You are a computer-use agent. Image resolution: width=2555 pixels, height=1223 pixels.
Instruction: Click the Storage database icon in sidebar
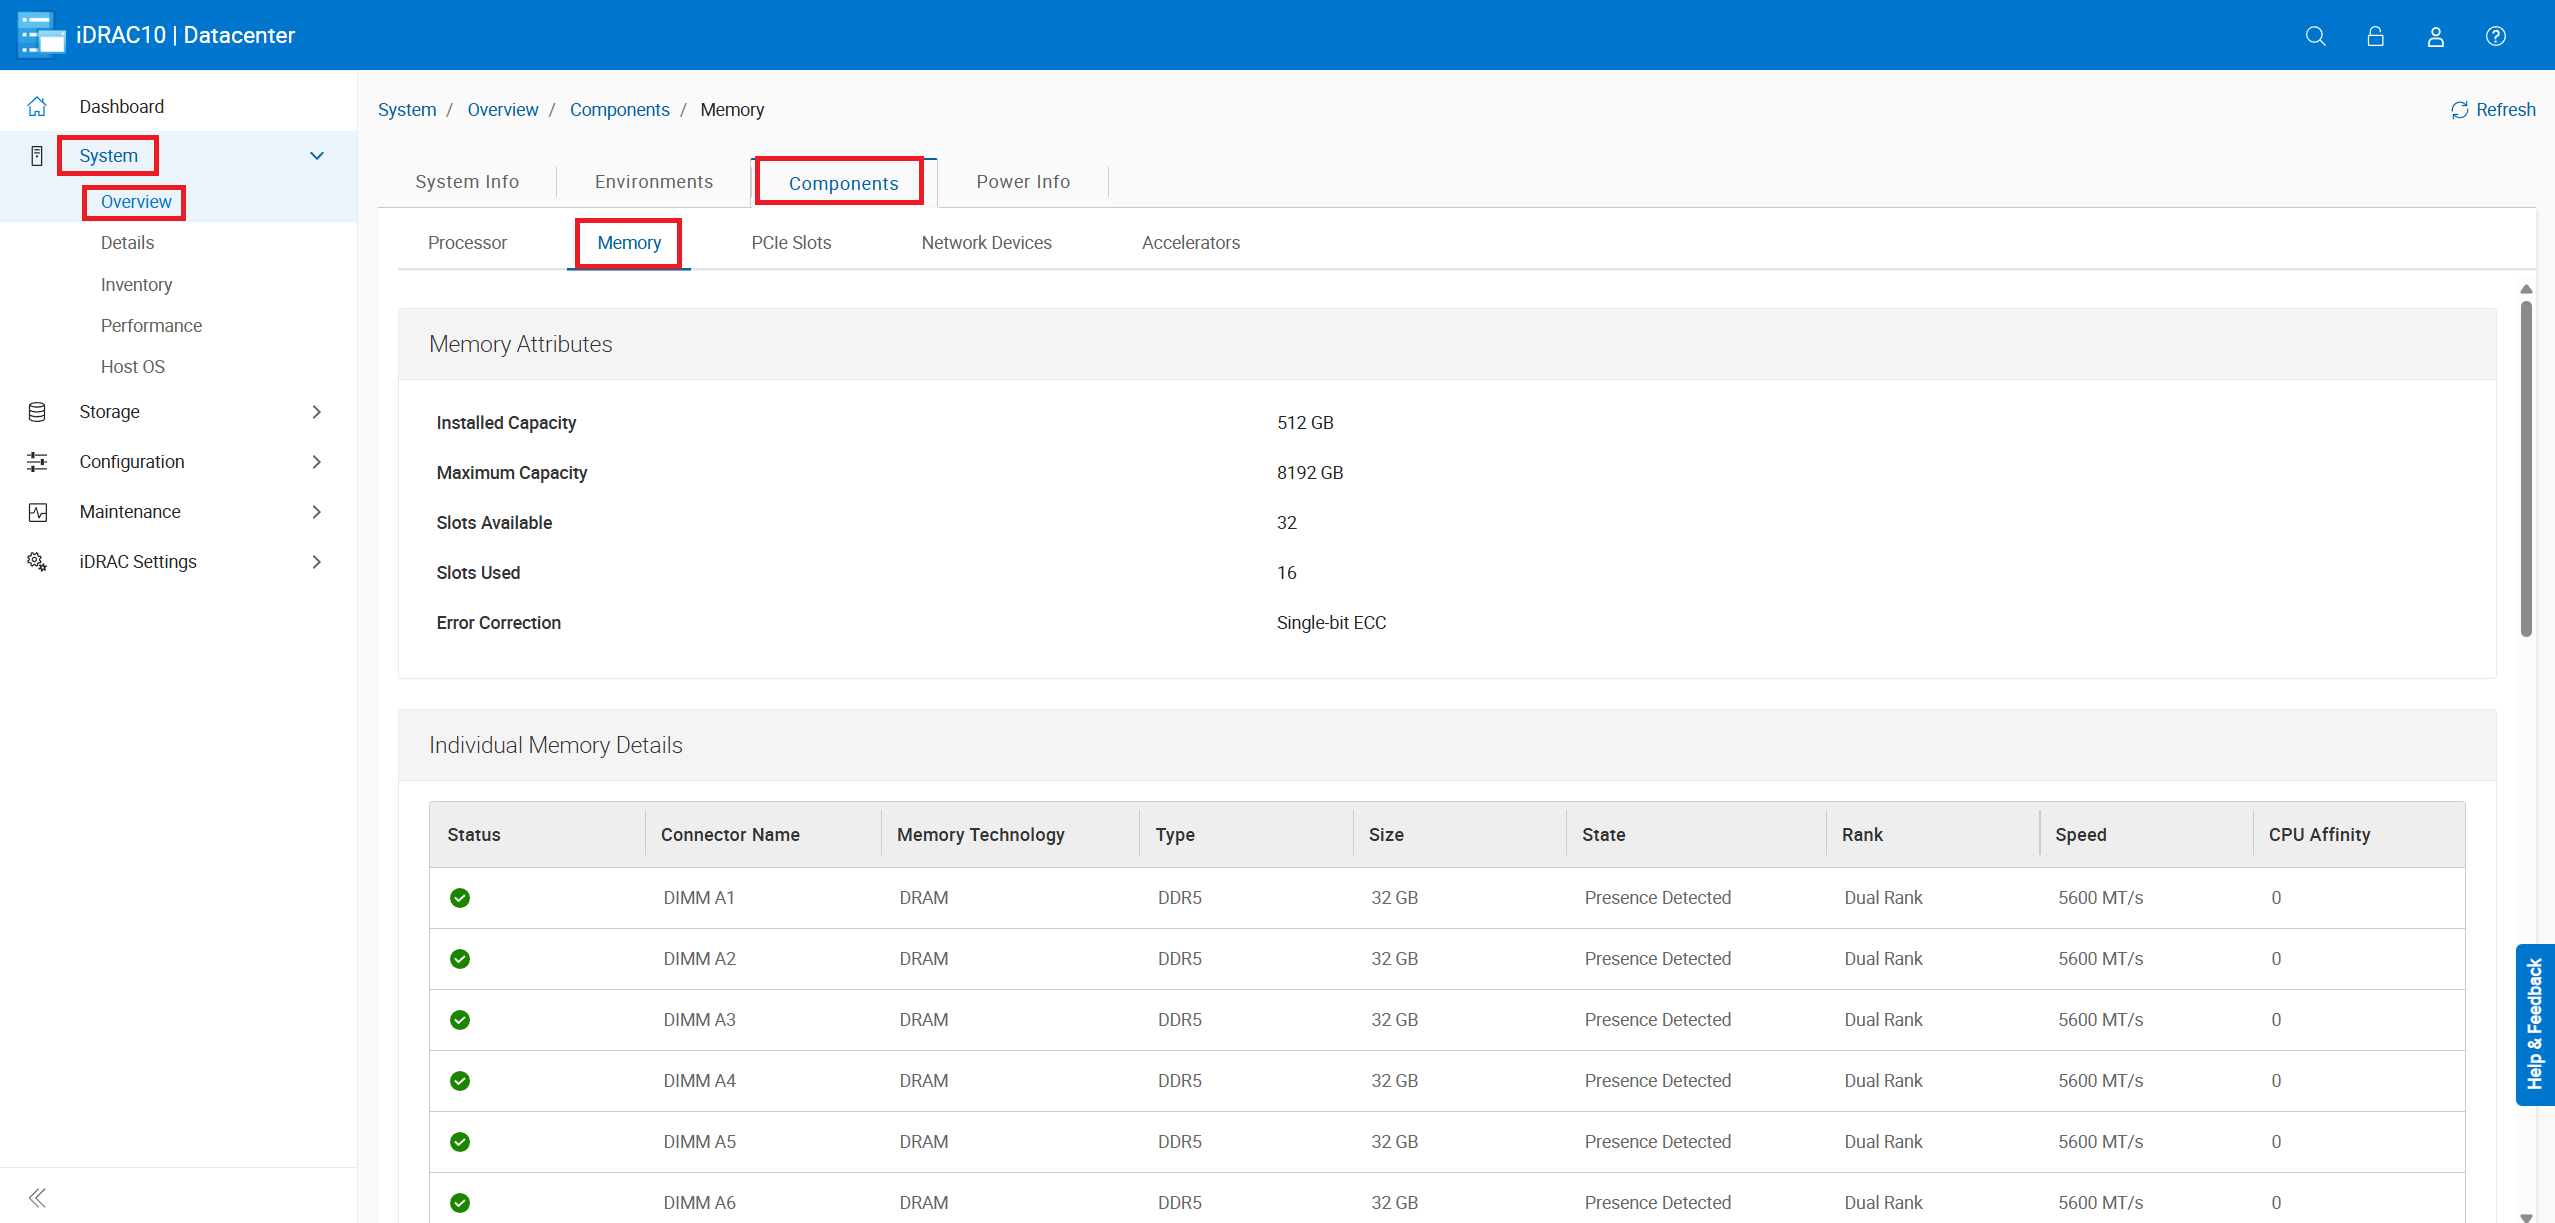point(37,412)
